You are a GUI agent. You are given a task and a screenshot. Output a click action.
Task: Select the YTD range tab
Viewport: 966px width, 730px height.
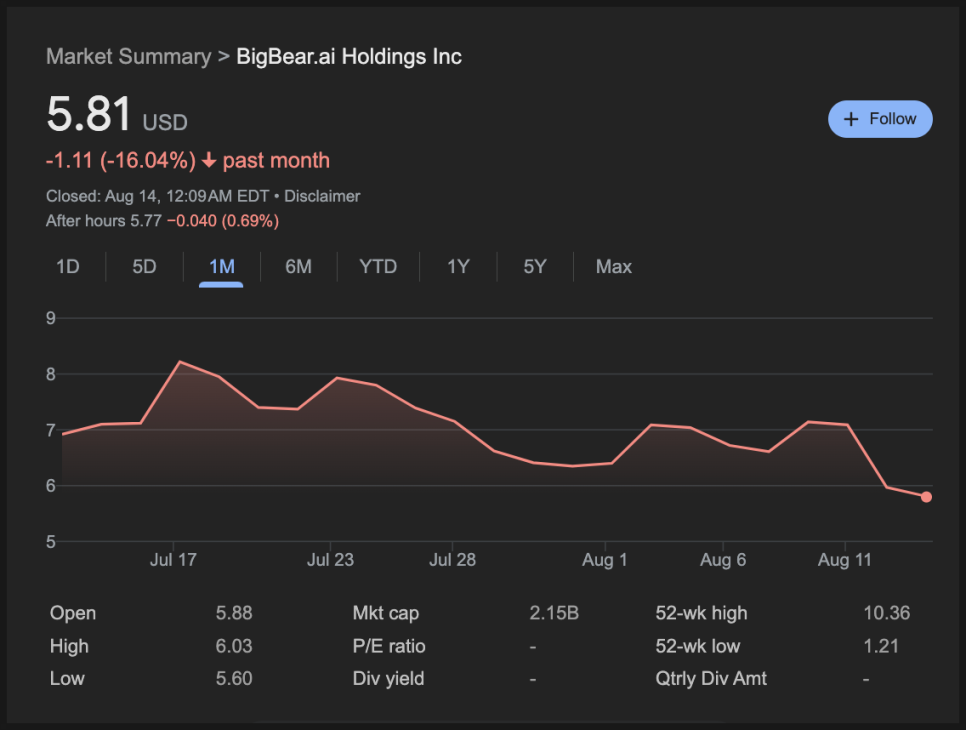pyautogui.click(x=378, y=267)
